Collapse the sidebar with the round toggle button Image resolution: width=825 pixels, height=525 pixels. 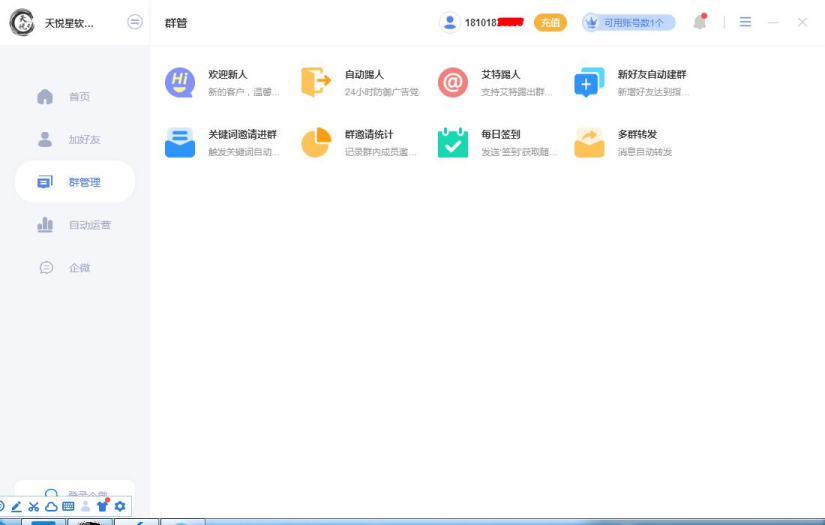[x=135, y=22]
